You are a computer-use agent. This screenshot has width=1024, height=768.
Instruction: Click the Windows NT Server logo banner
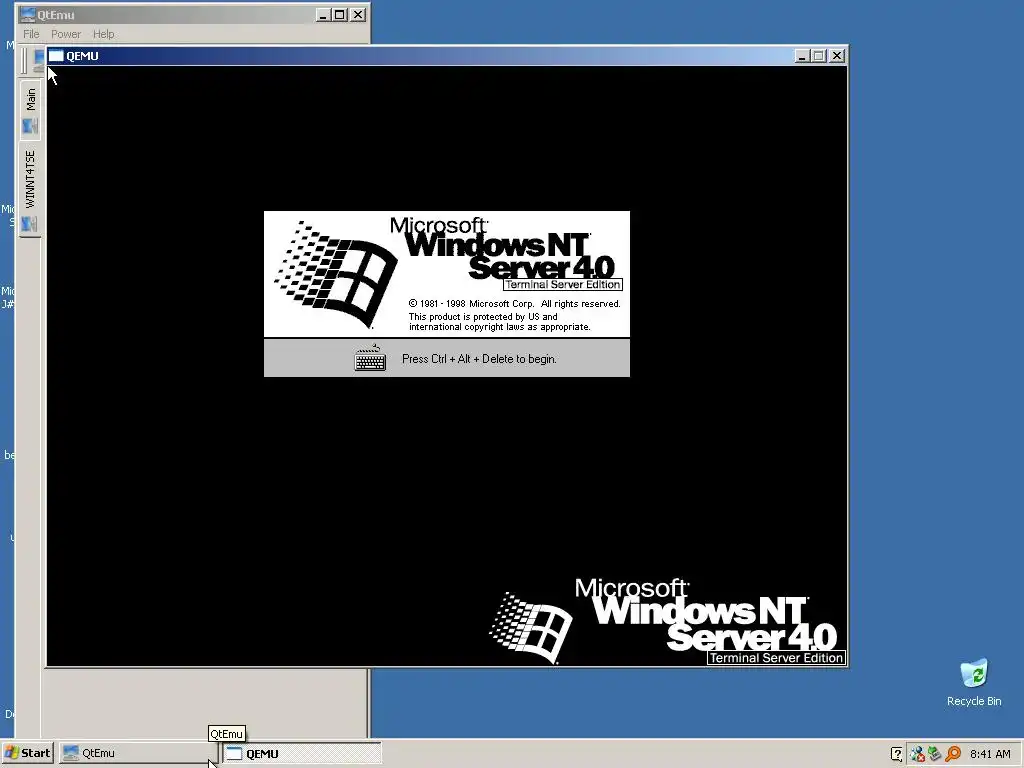pos(447,274)
